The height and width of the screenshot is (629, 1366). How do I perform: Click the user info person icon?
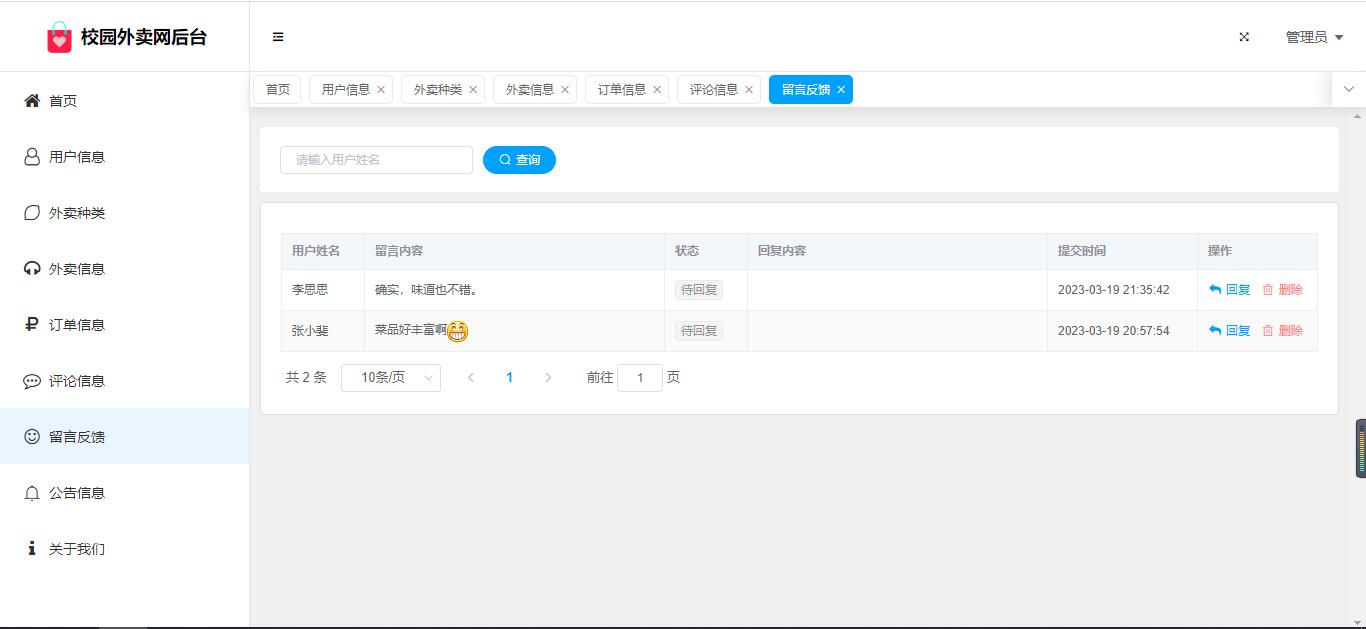click(32, 157)
